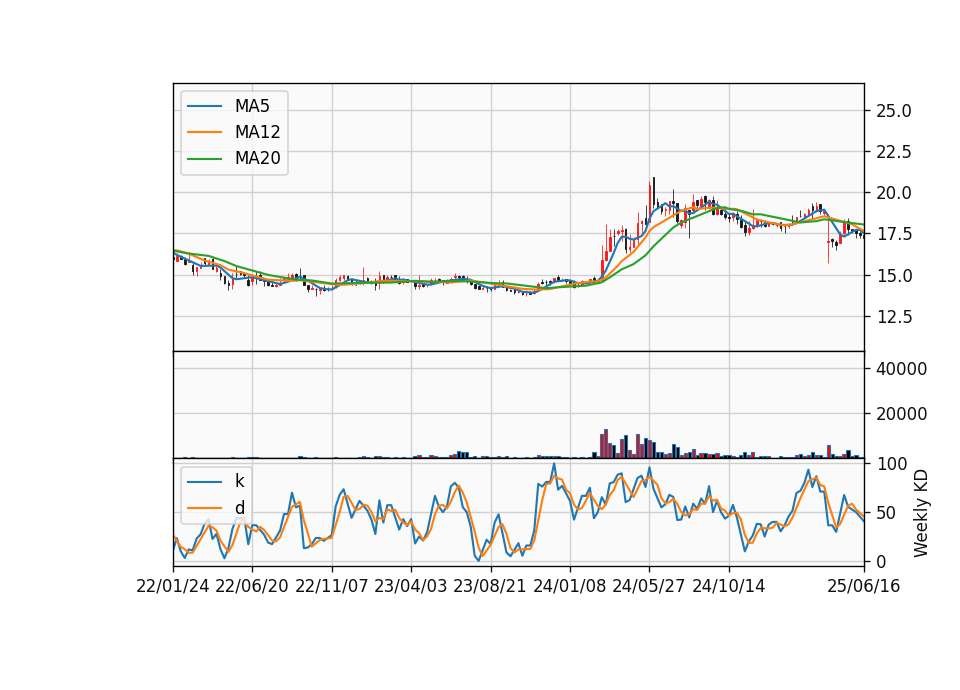Click the 100 KD axis label
Image resolution: width=960 pixels, height=690 pixels.
pyautogui.click(x=891, y=464)
